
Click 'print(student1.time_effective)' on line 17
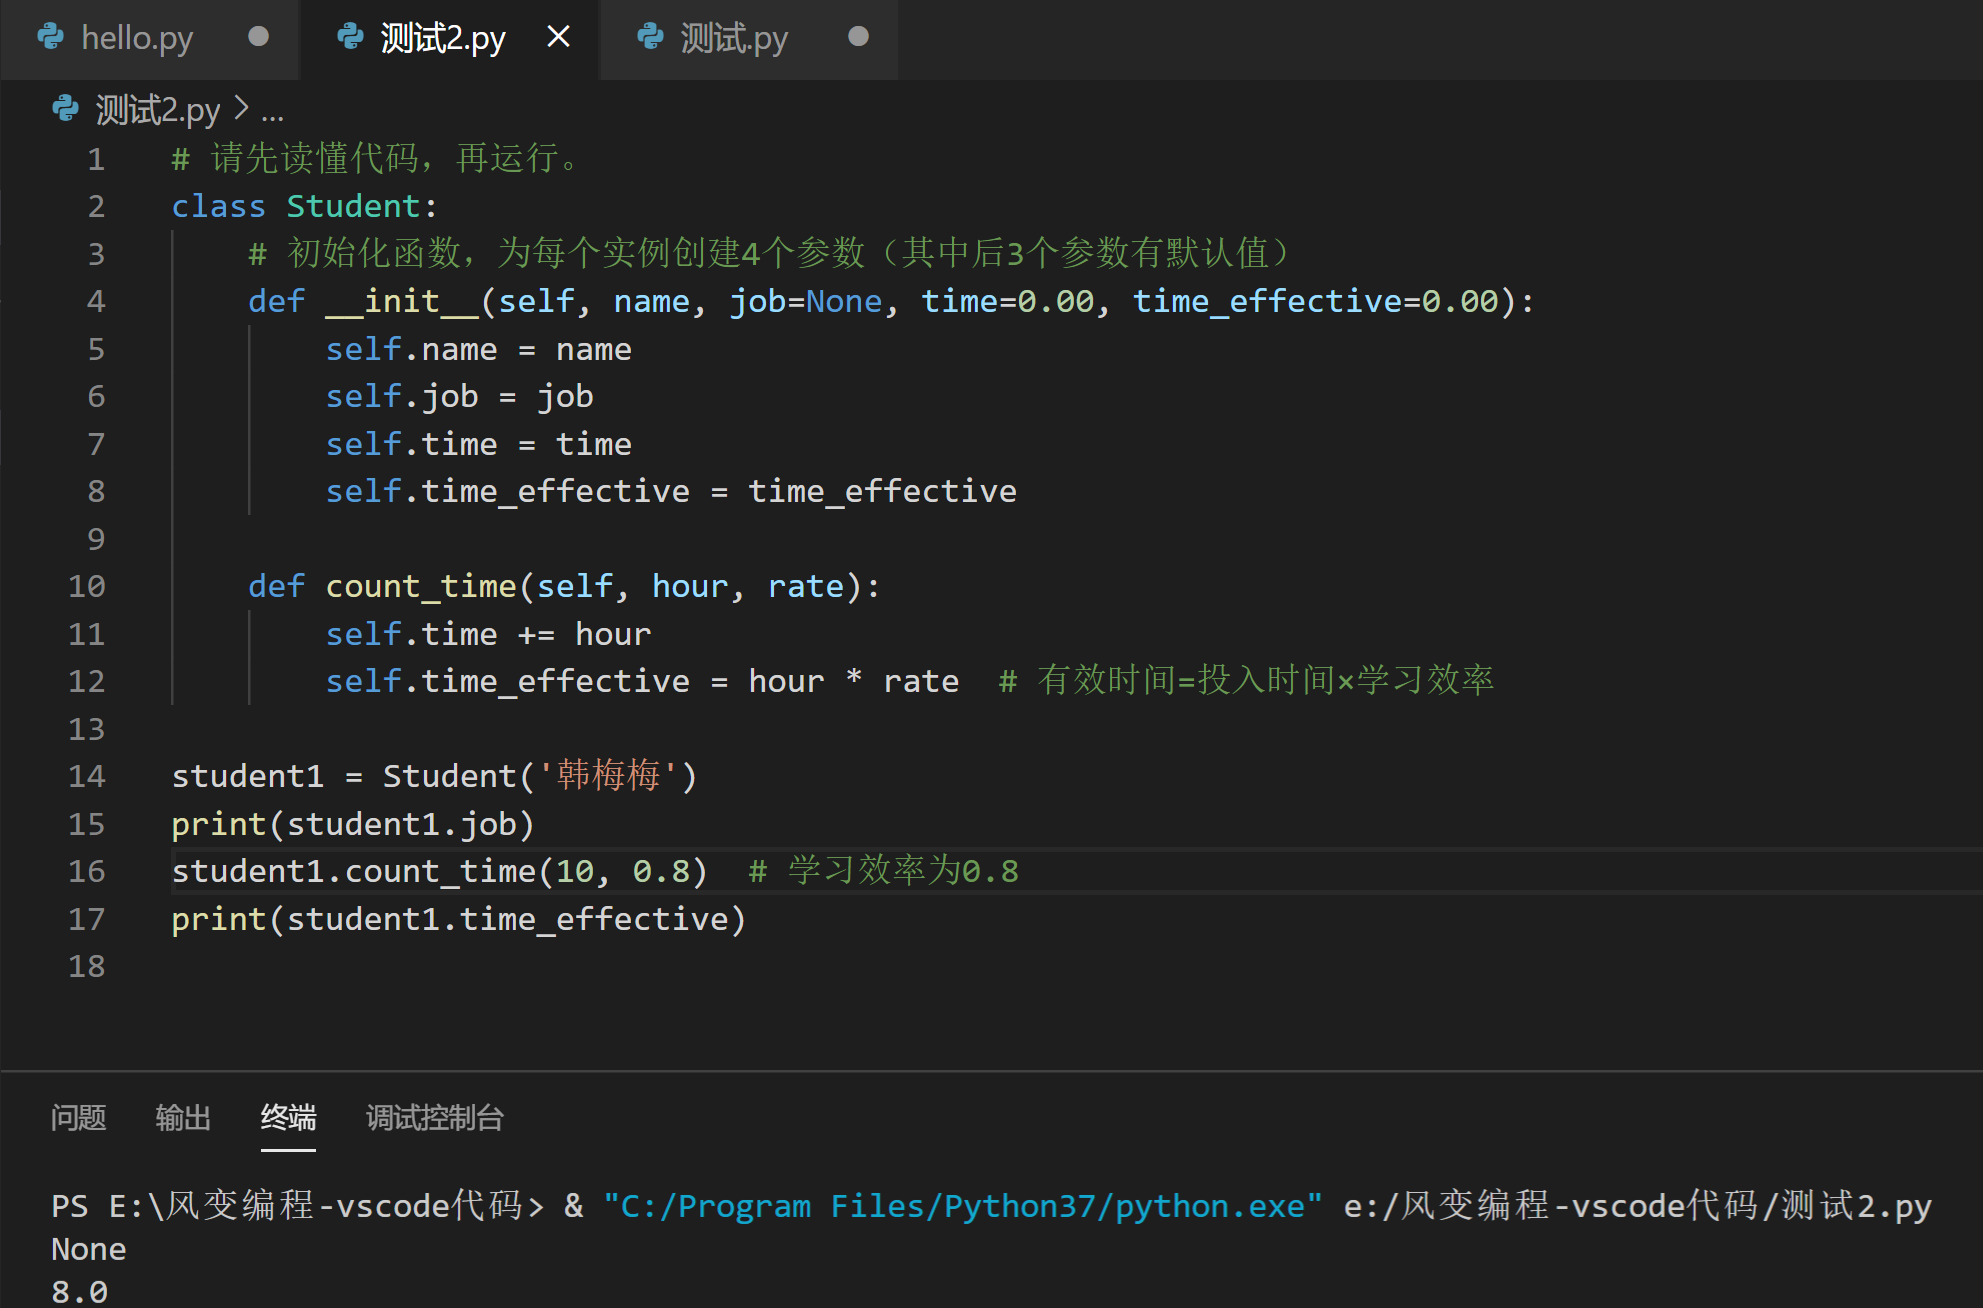459,919
